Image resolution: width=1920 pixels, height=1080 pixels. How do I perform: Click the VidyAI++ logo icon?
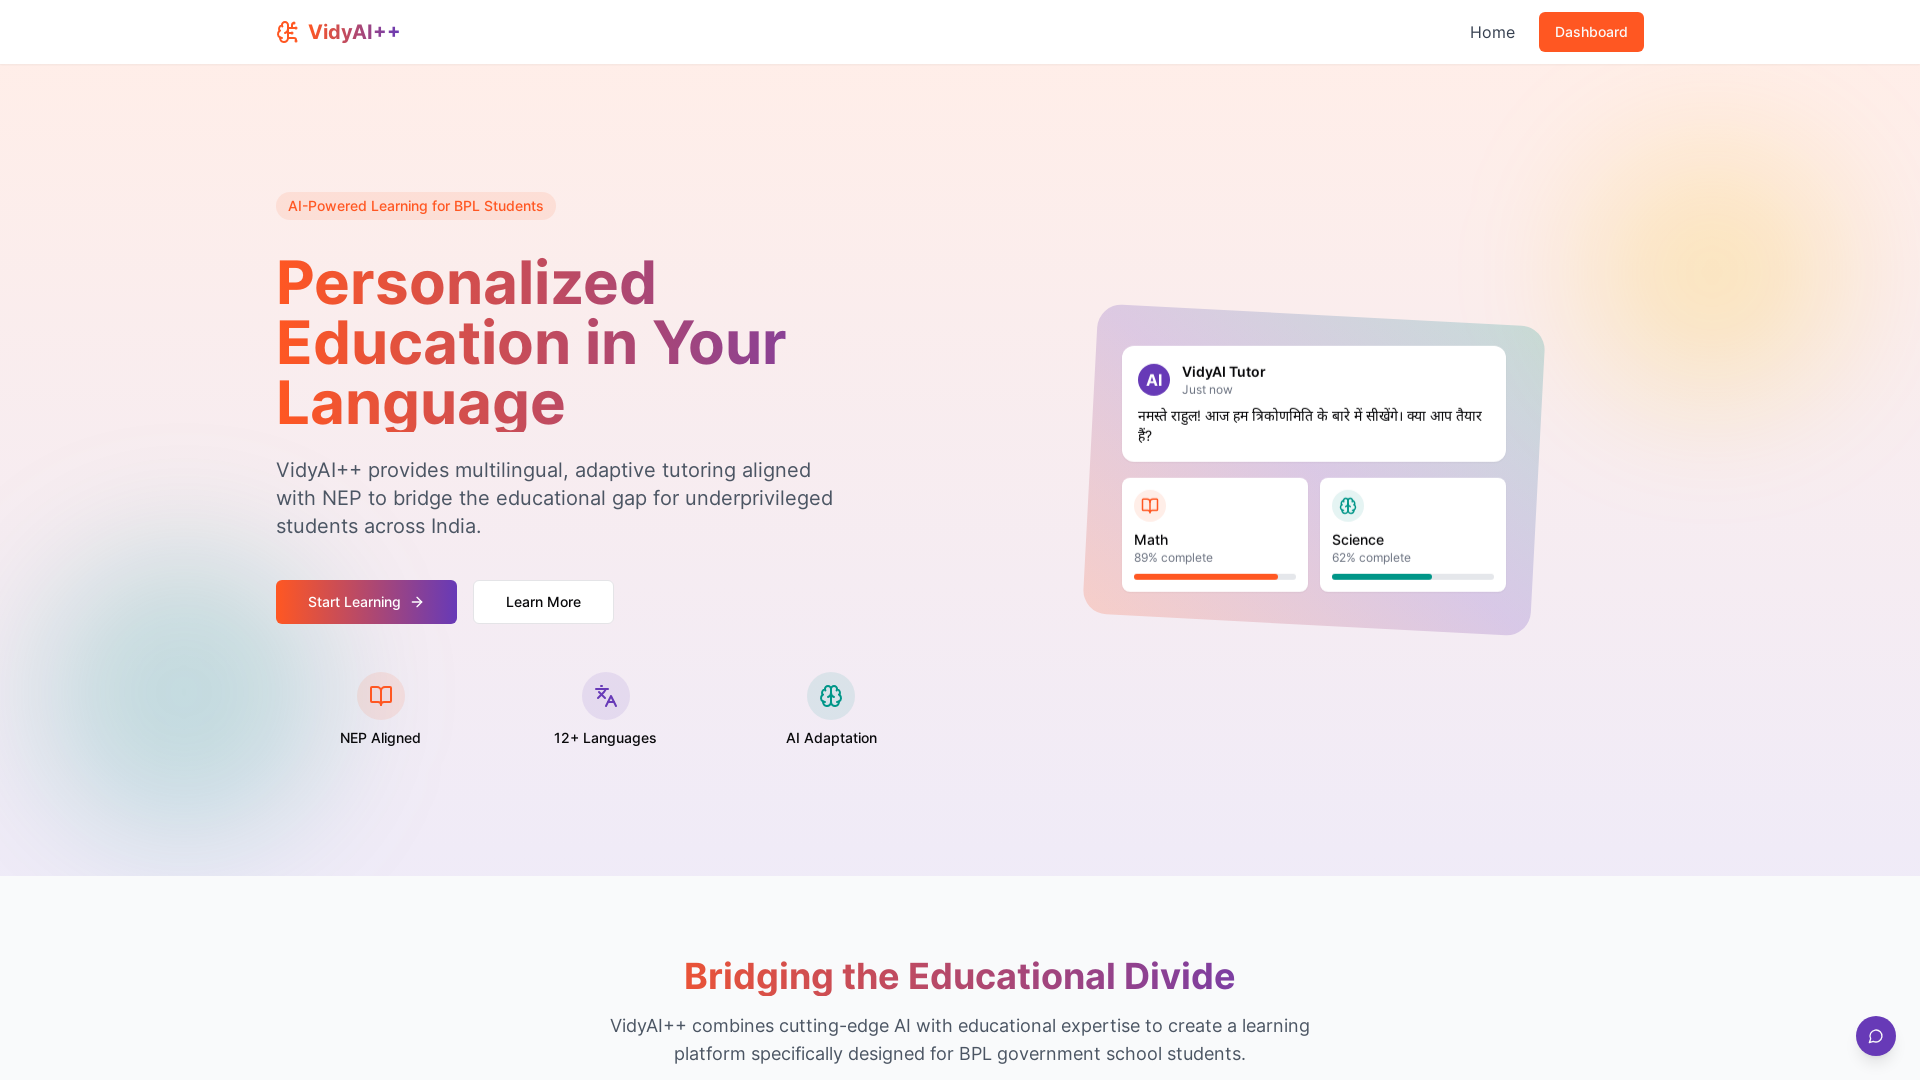coord(287,32)
